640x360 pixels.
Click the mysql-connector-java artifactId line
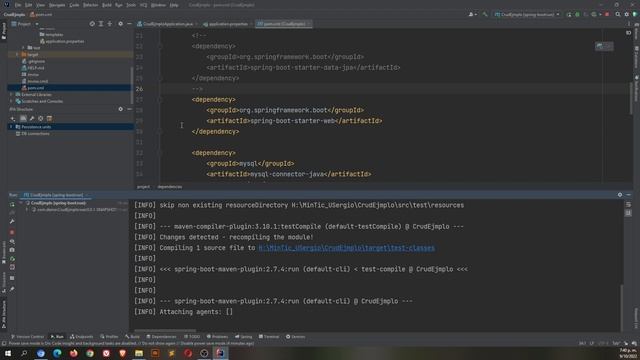289,174
